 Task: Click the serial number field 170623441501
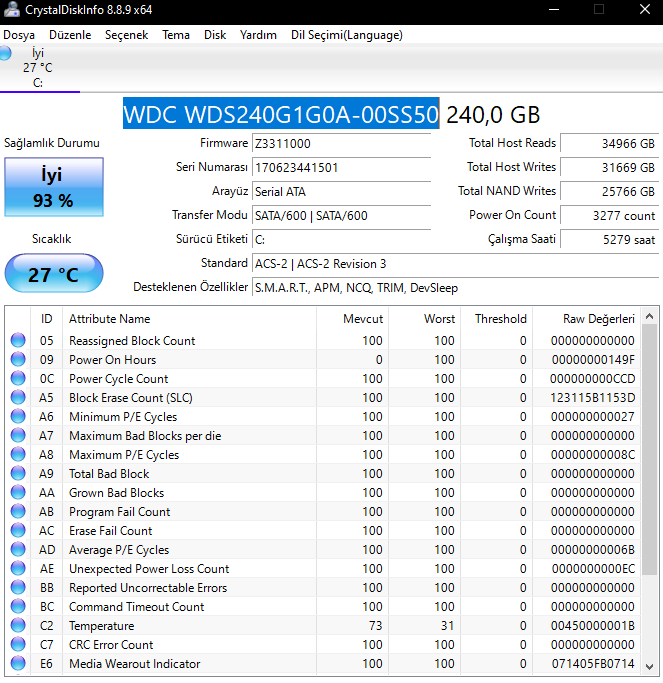point(342,168)
